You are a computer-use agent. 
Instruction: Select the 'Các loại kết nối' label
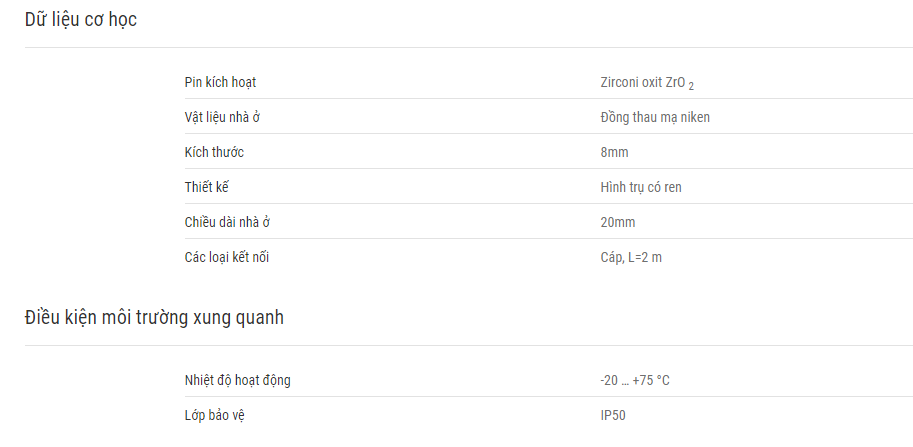[227, 257]
